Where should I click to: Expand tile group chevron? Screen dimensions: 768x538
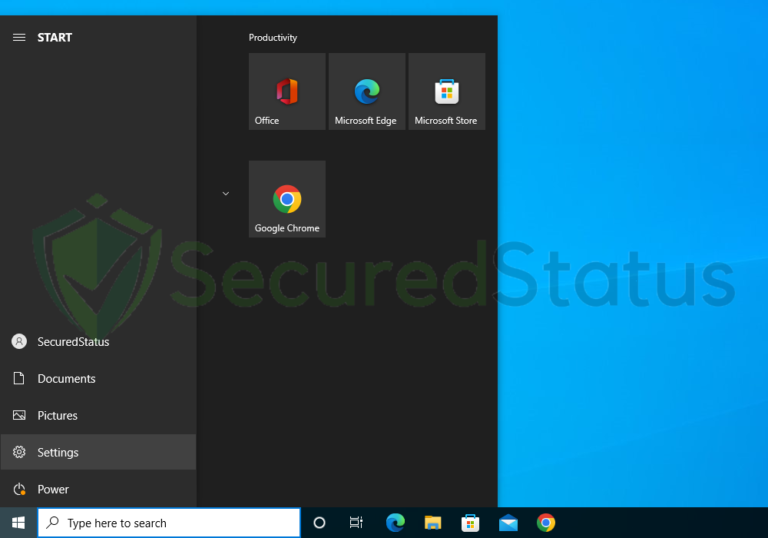coord(226,194)
